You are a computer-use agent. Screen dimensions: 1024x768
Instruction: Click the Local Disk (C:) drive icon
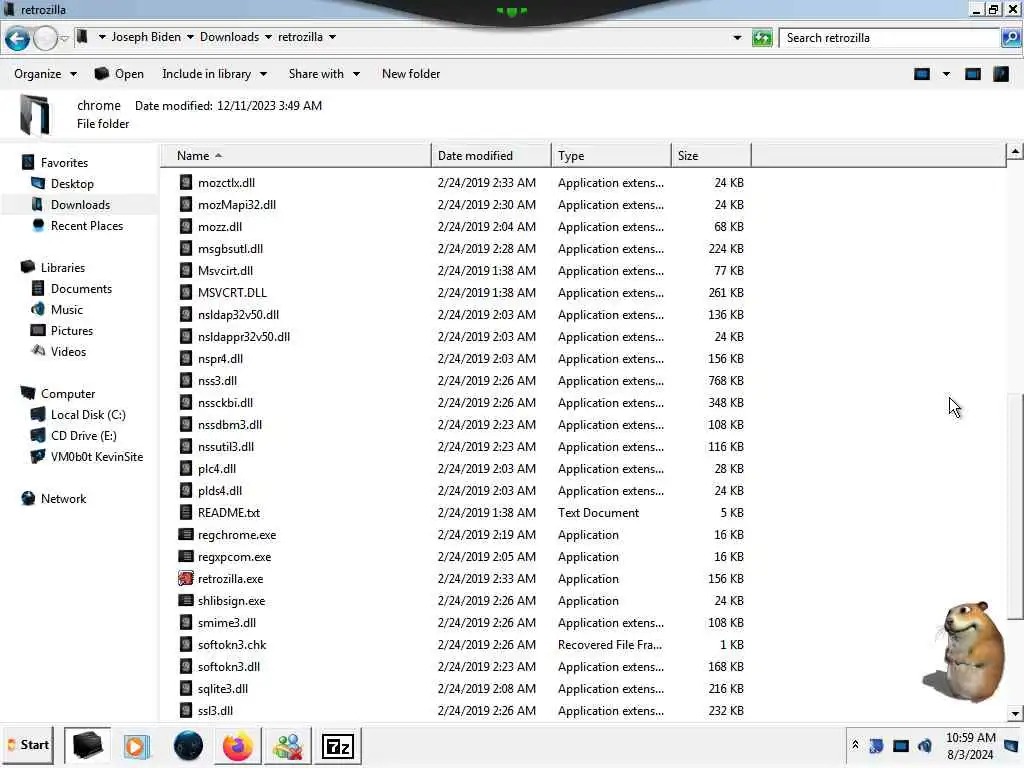pos(38,415)
